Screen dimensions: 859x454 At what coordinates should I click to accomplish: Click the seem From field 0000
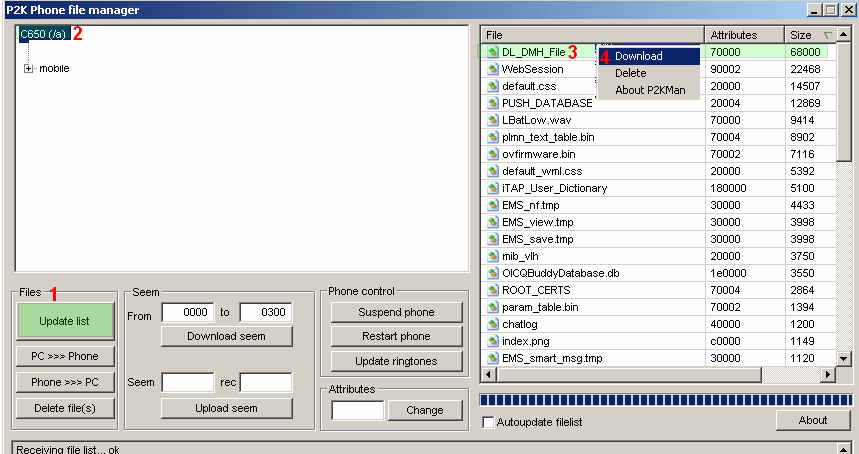point(188,312)
